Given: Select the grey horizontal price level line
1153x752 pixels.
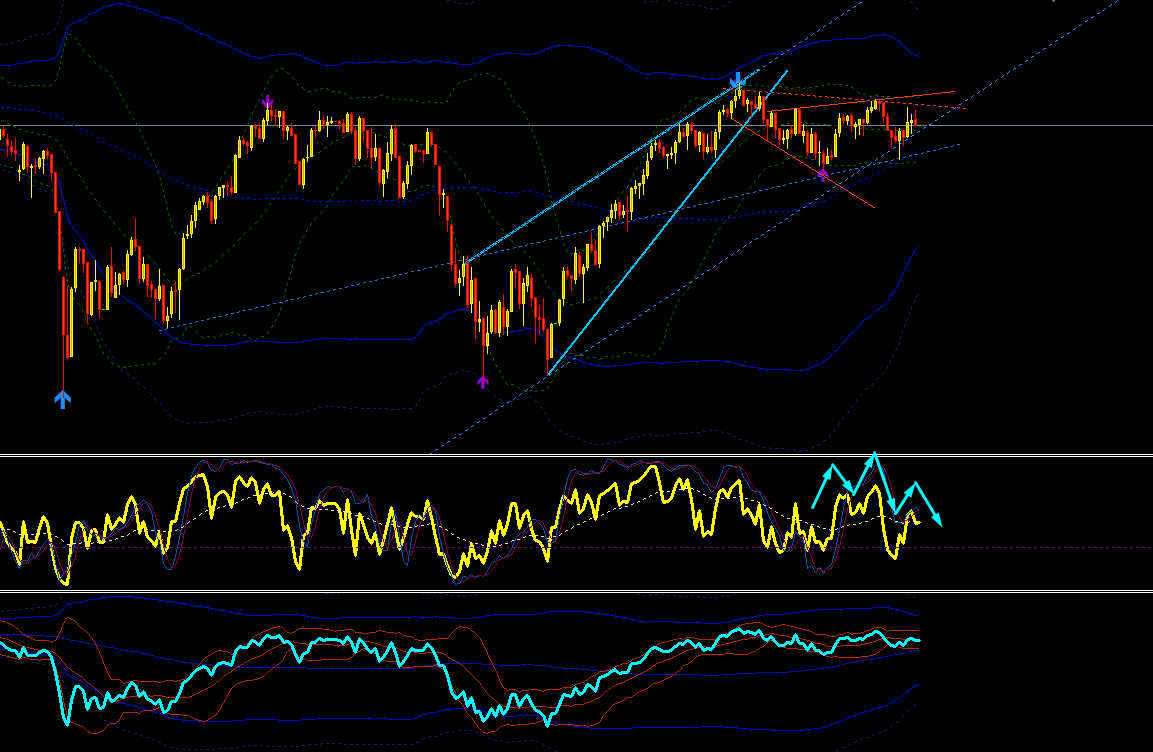Looking at the screenshot, I should click(576, 126).
